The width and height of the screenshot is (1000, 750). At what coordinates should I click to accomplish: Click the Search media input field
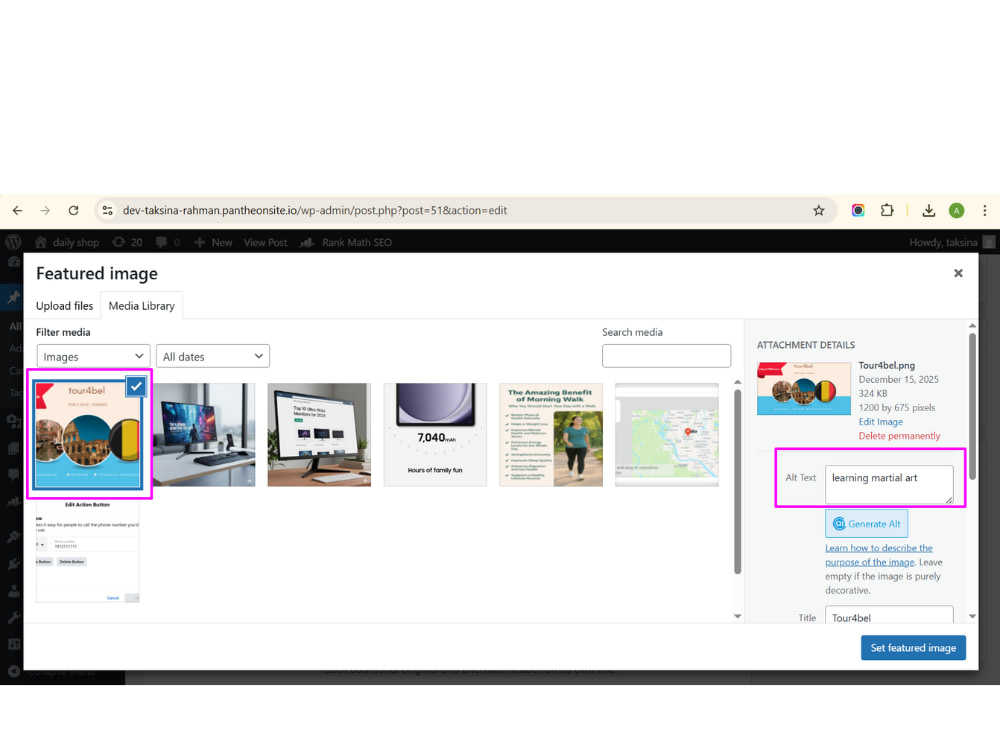coord(666,356)
